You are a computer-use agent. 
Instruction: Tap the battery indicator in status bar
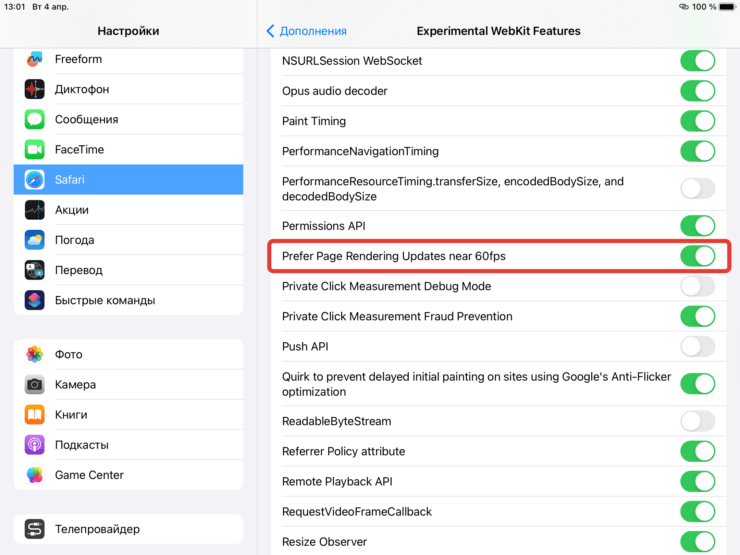[721, 7]
